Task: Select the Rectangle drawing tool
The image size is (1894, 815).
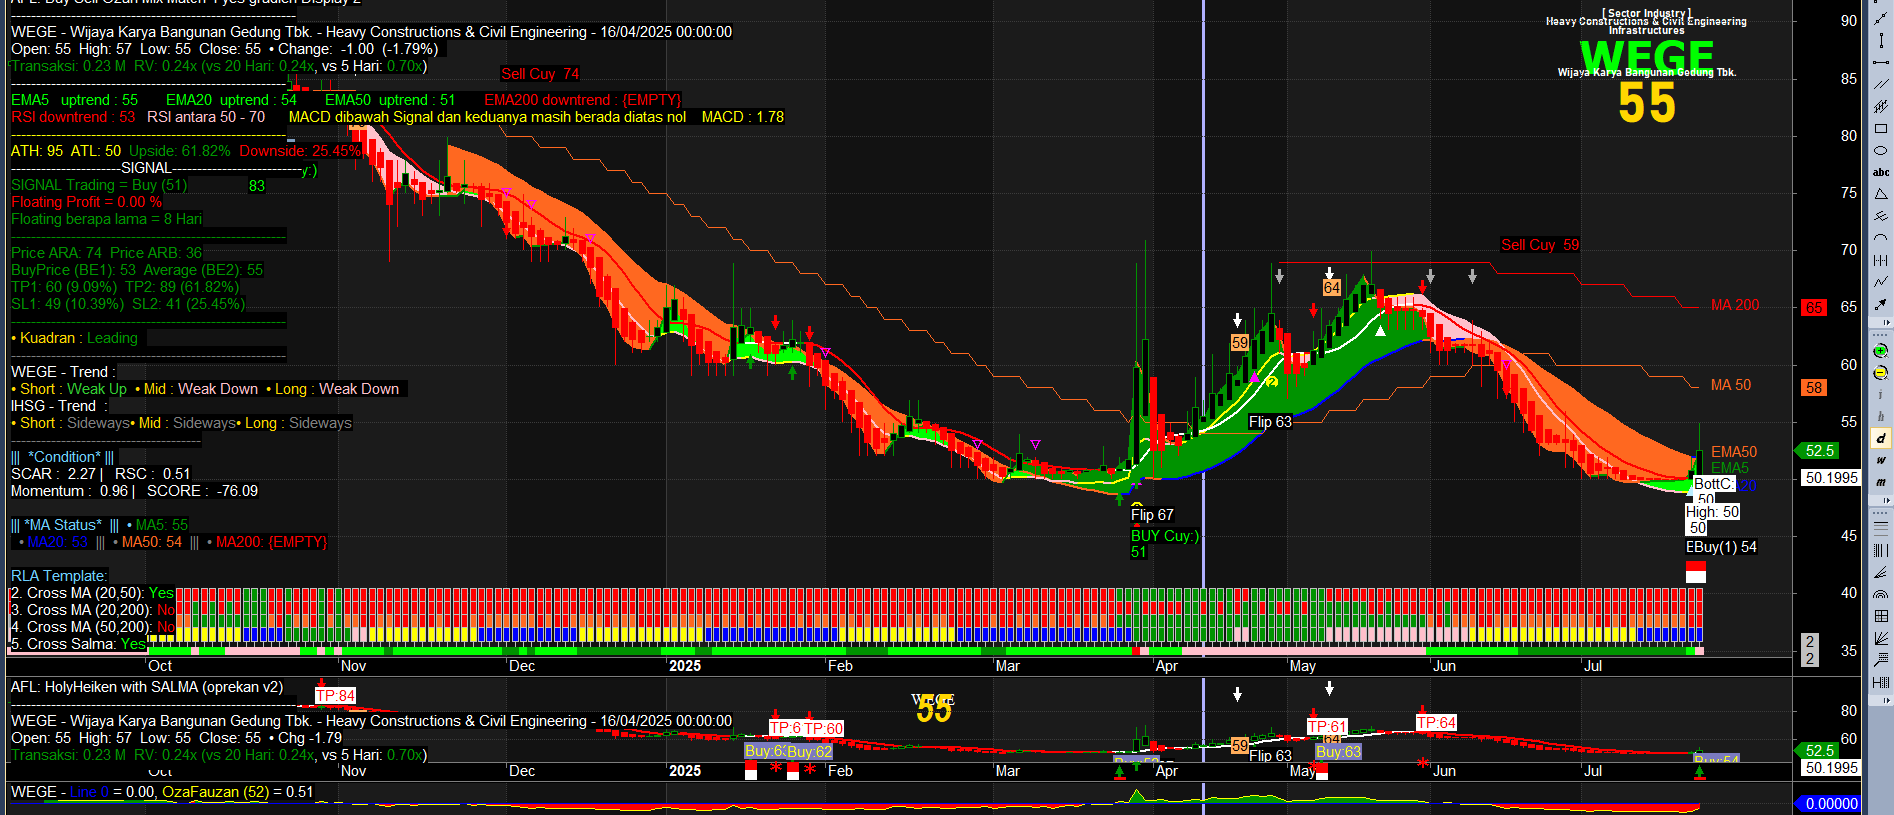Action: (1881, 128)
